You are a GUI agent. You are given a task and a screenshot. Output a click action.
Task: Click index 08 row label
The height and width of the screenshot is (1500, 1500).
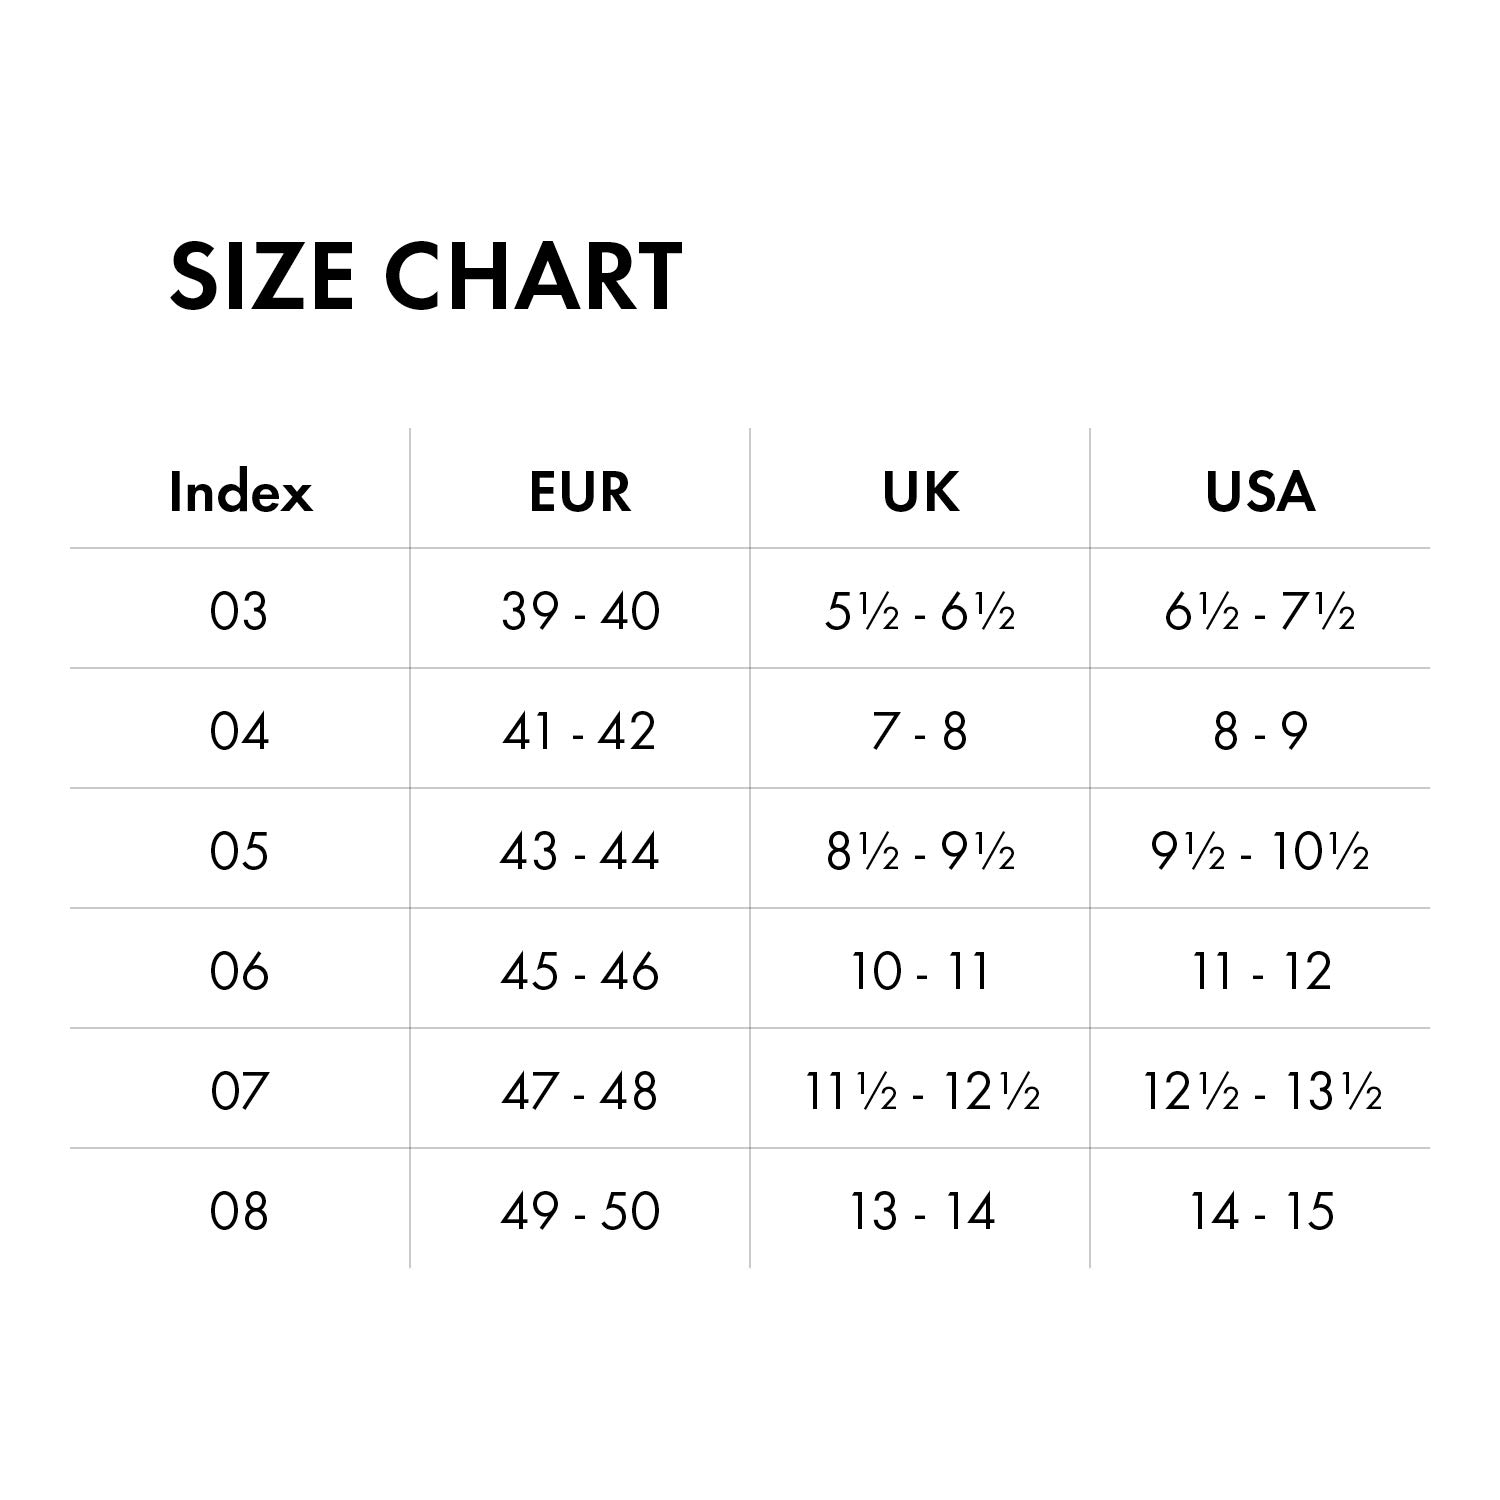239,1211
